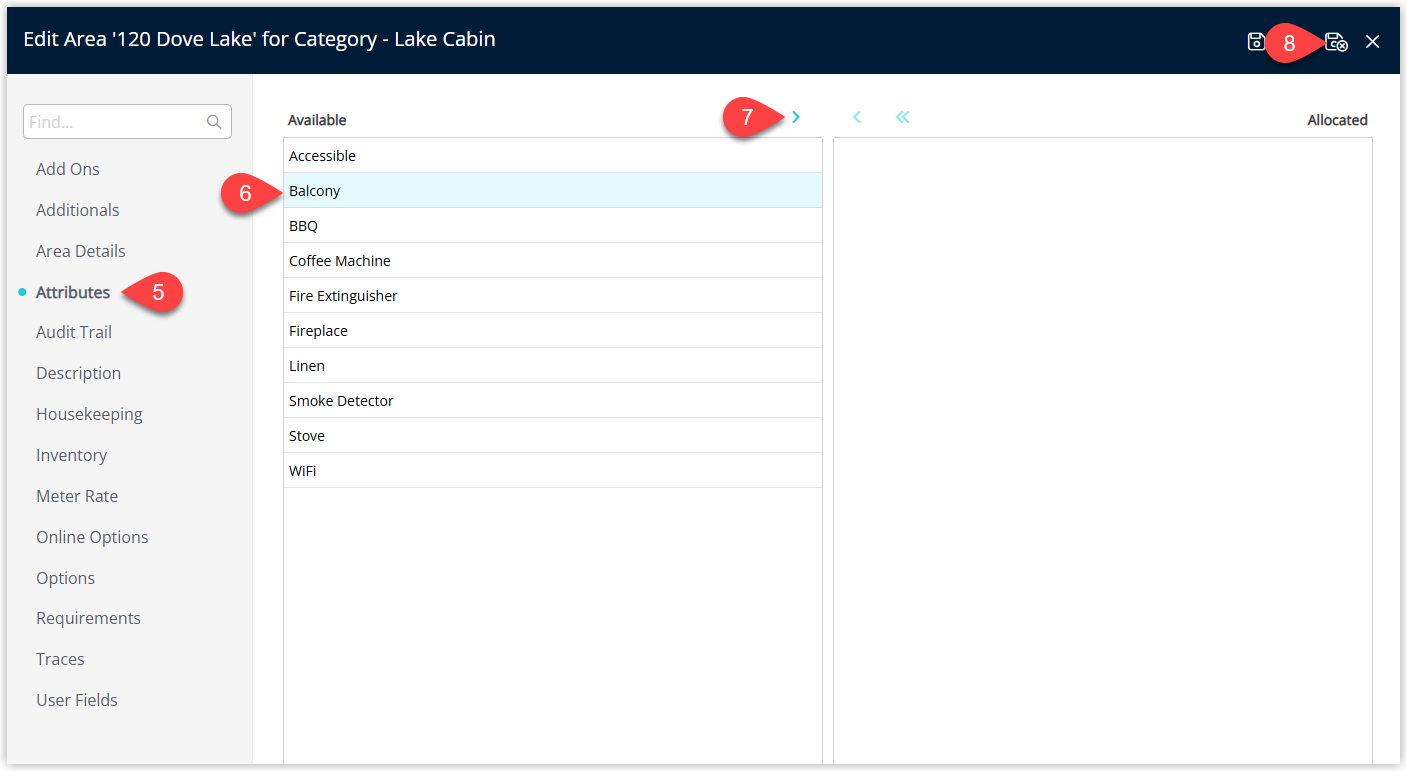Screen dimensions: 1408x772
Task: Open the Options section
Action: [66, 578]
